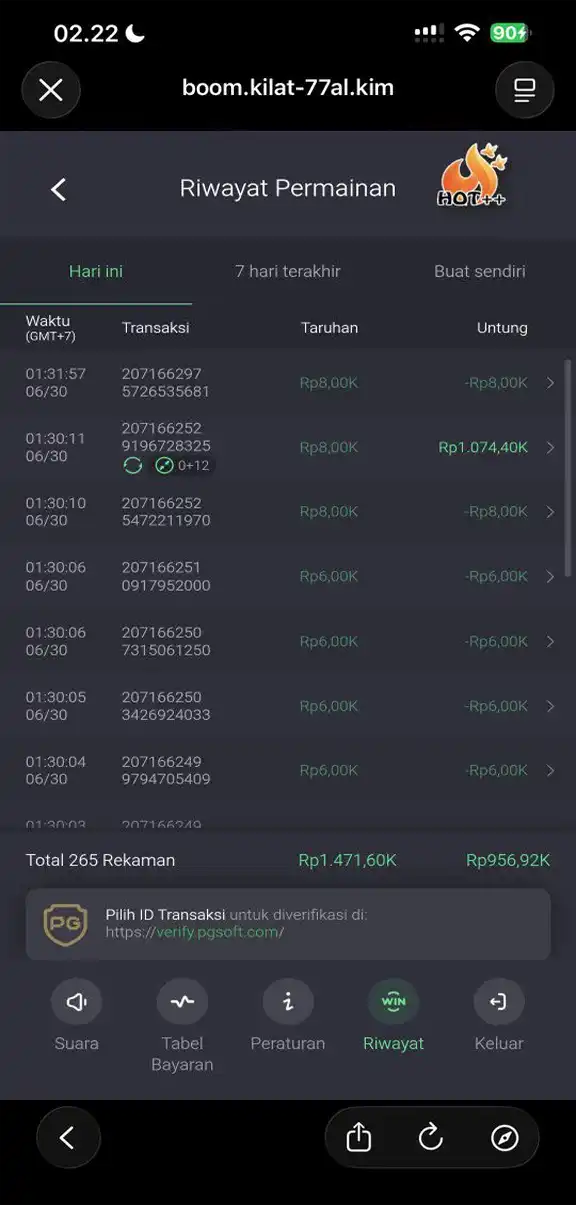This screenshot has height=1205, width=576.
Task: Go back using Riwayat Permainan back arrow
Action: click(59, 189)
